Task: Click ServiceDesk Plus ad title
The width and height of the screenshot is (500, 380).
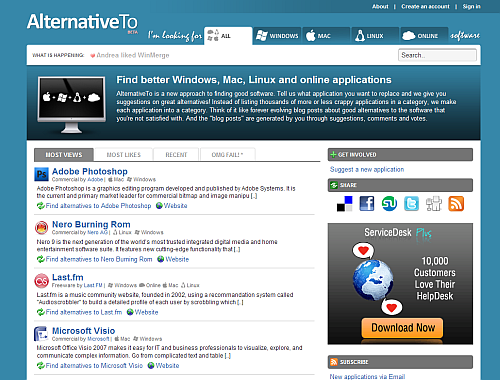Action: click(398, 233)
